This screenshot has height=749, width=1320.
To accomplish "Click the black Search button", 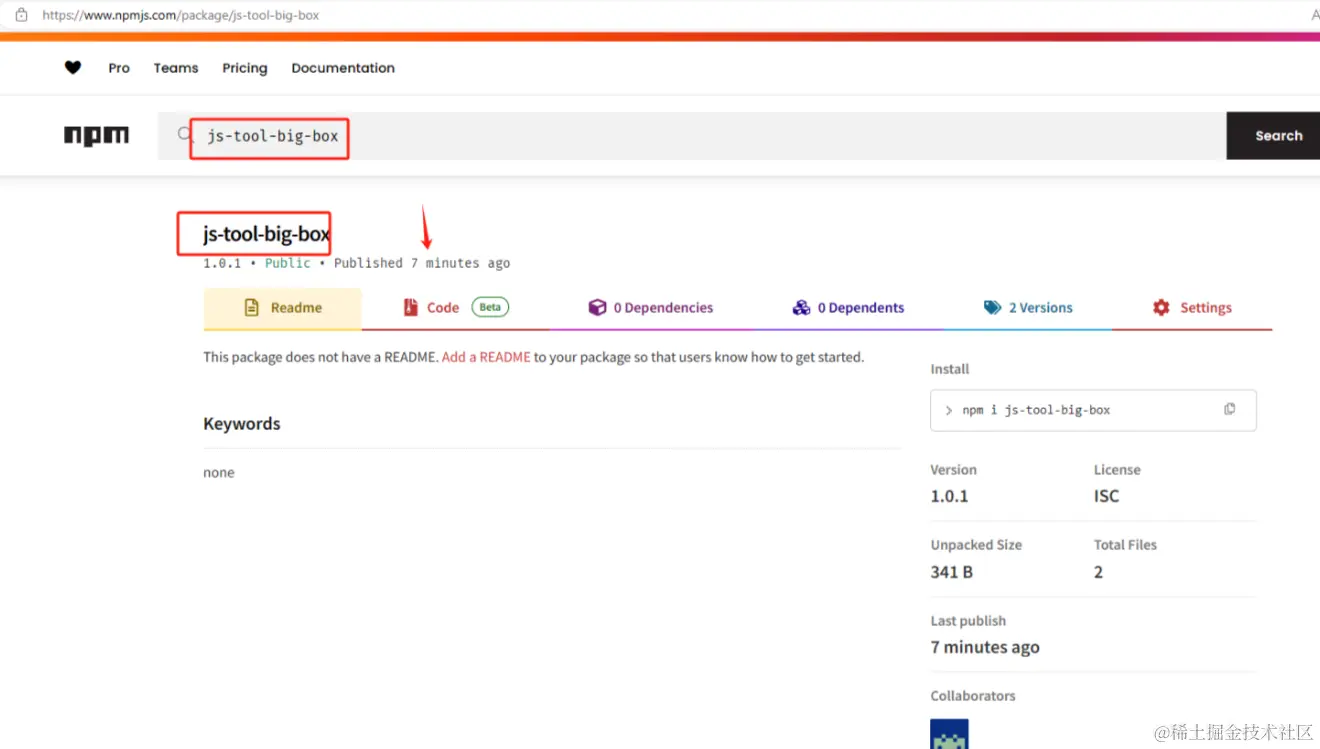I will coord(1273,136).
